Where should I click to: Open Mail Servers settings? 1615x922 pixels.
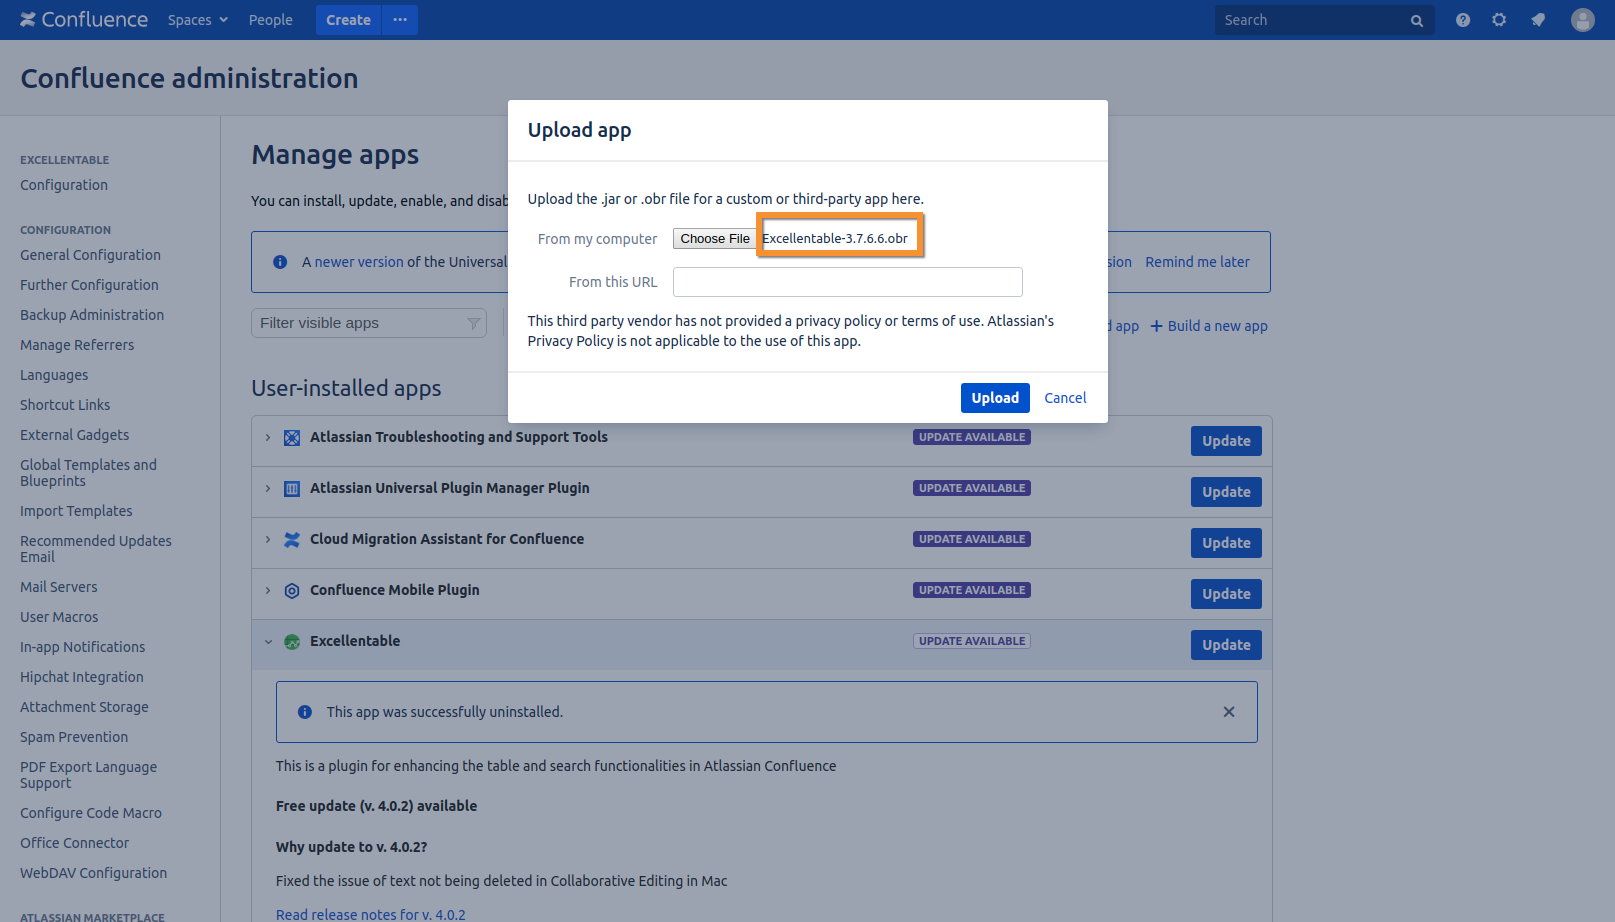pyautogui.click(x=59, y=587)
